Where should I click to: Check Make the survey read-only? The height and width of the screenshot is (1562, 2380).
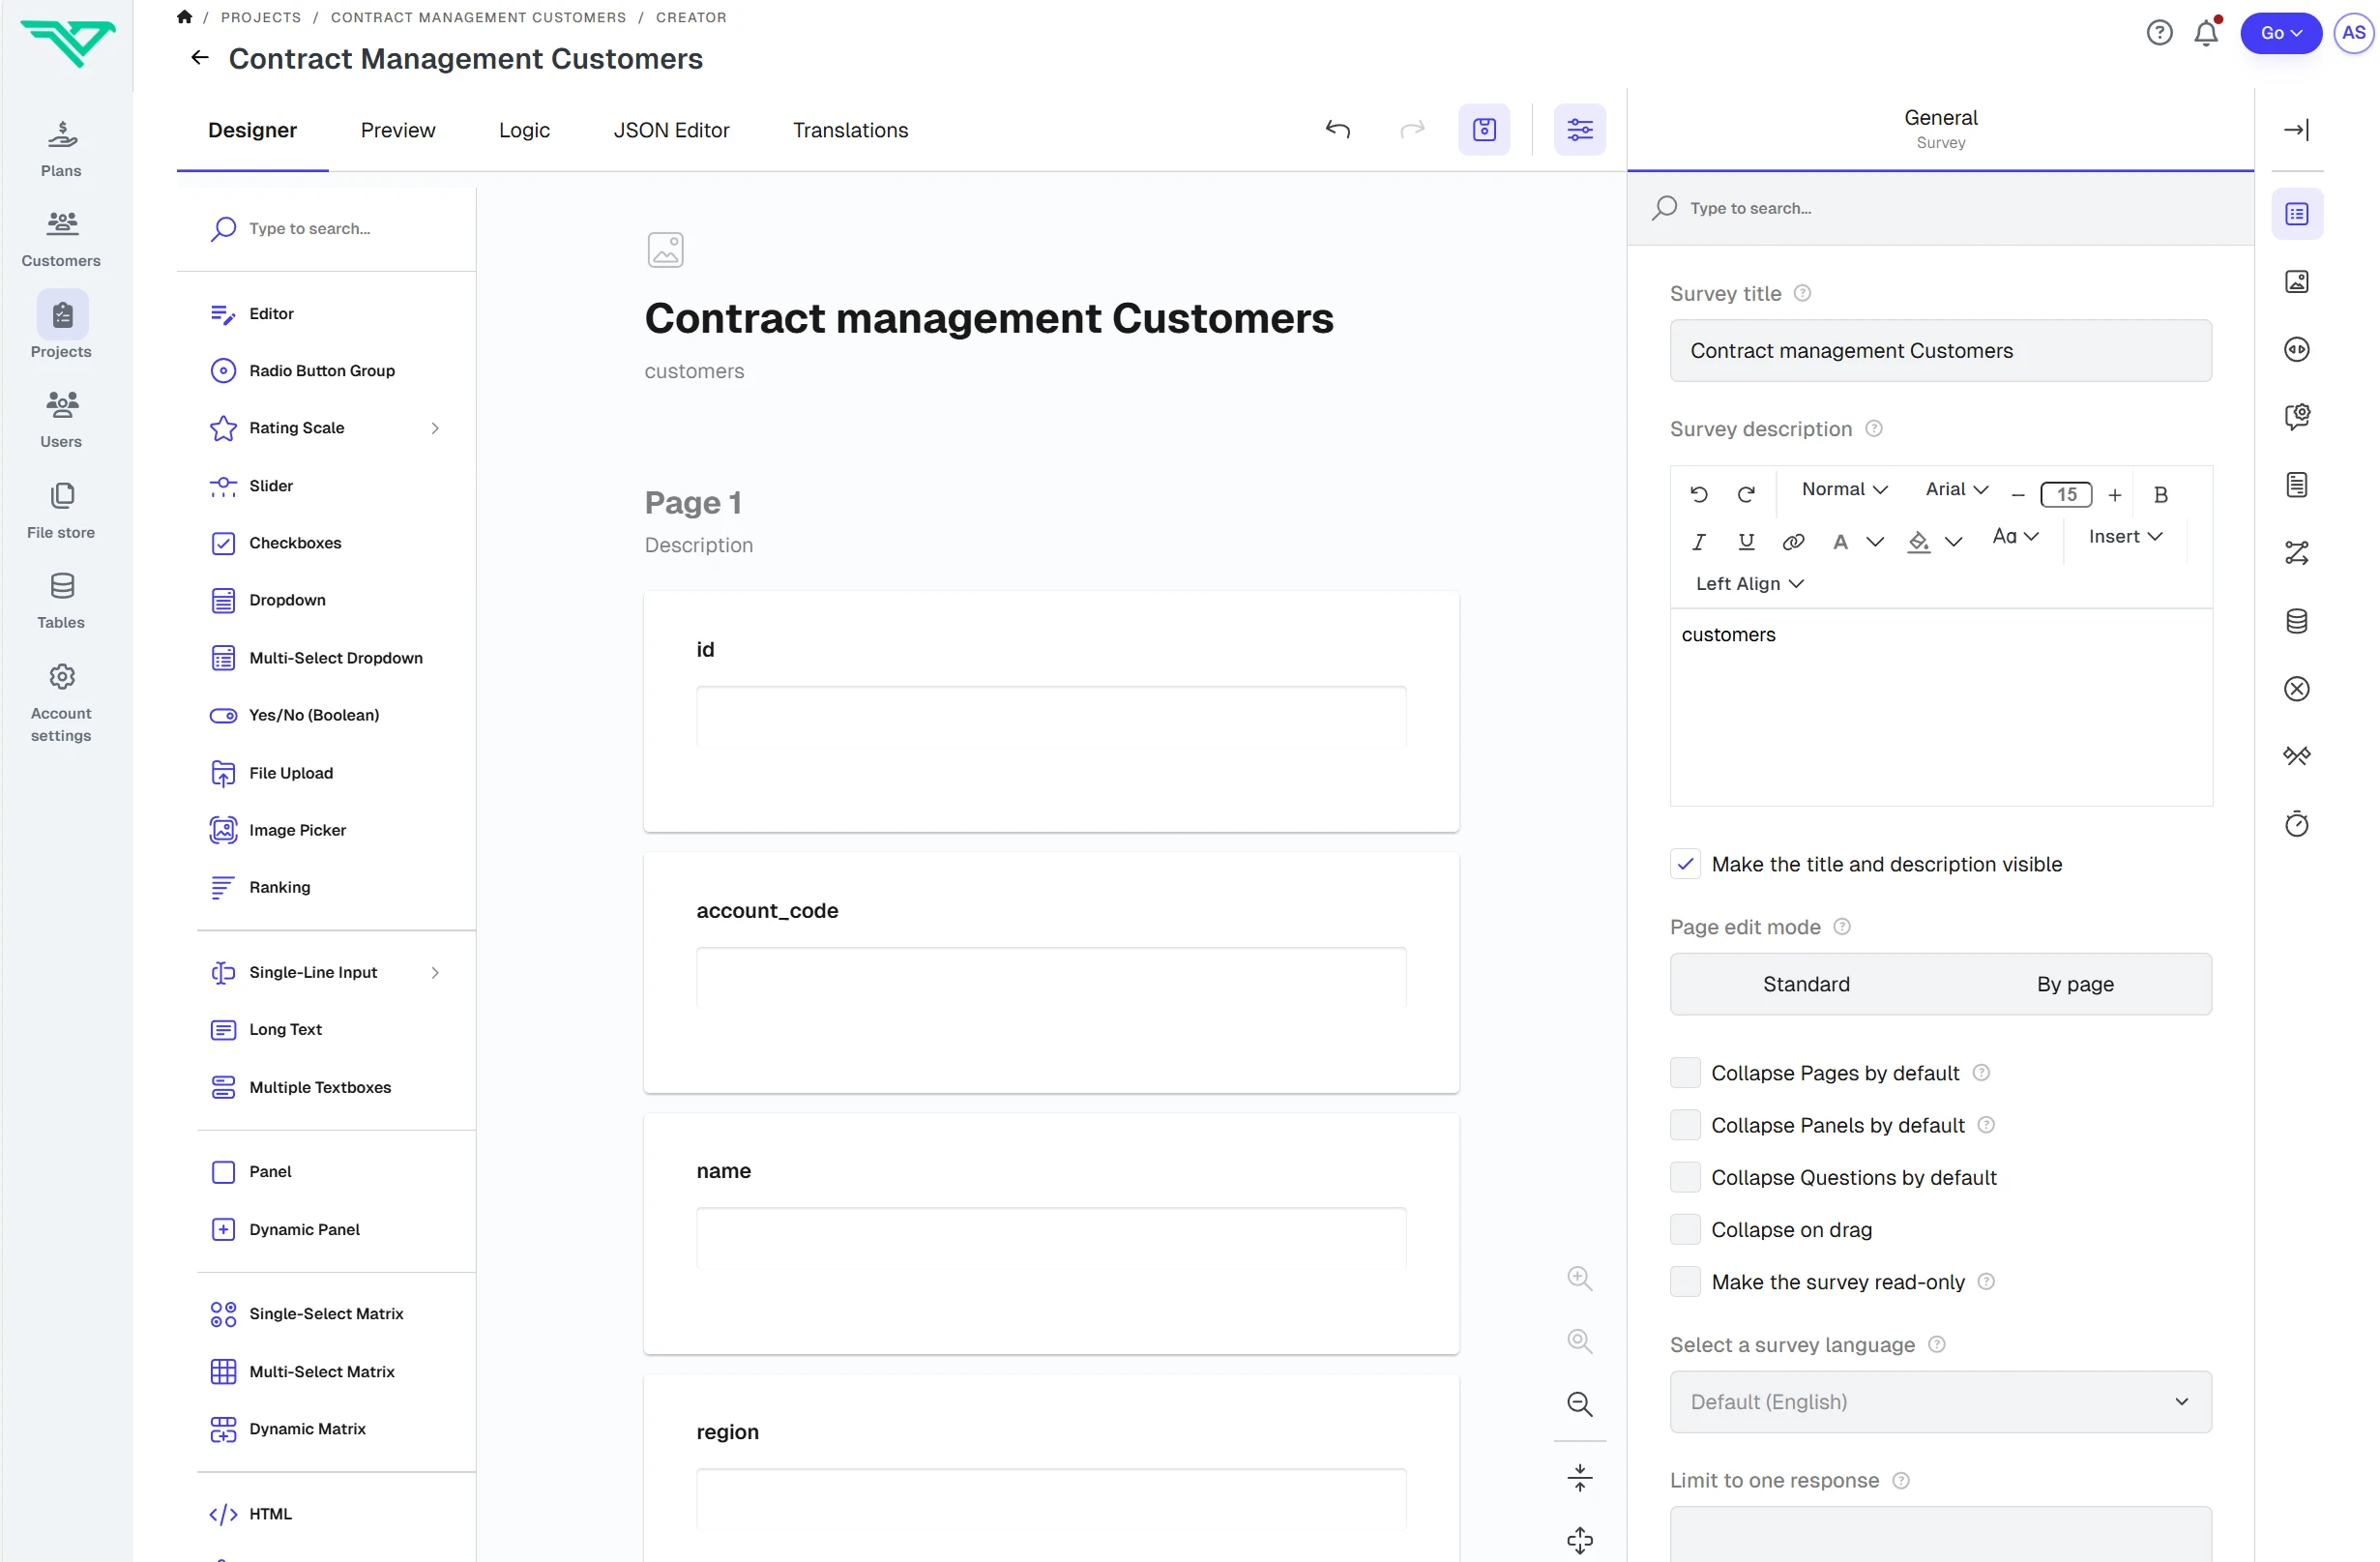[1685, 1281]
